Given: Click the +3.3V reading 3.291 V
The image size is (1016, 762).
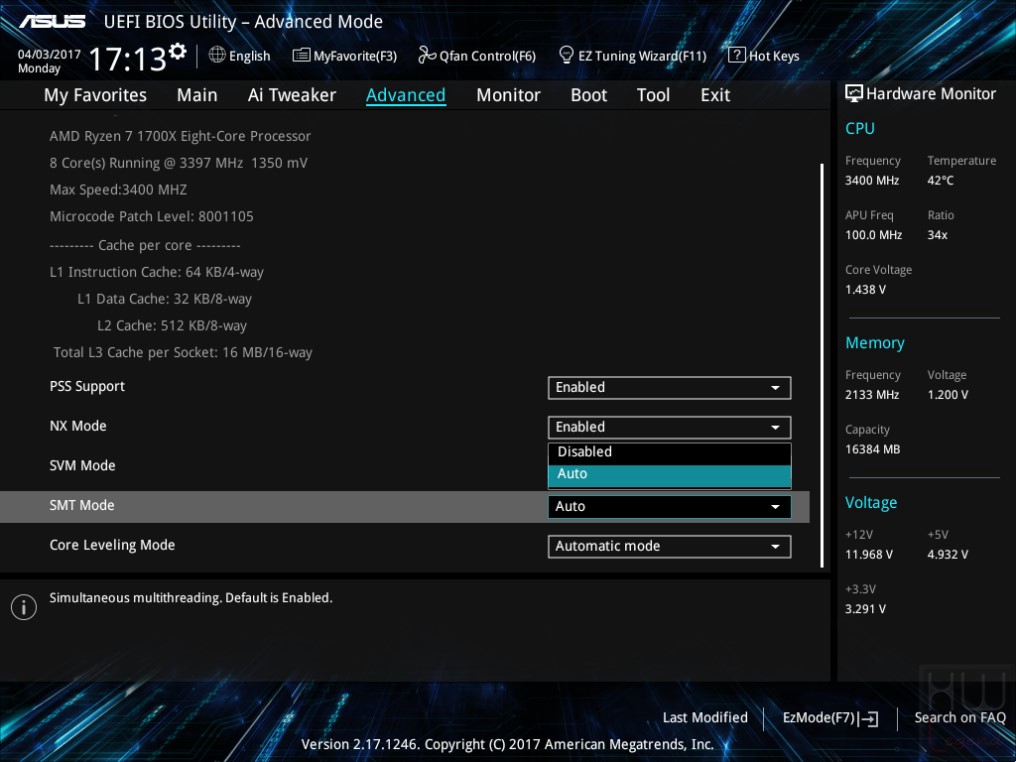Looking at the screenshot, I should pyautogui.click(x=865, y=608).
